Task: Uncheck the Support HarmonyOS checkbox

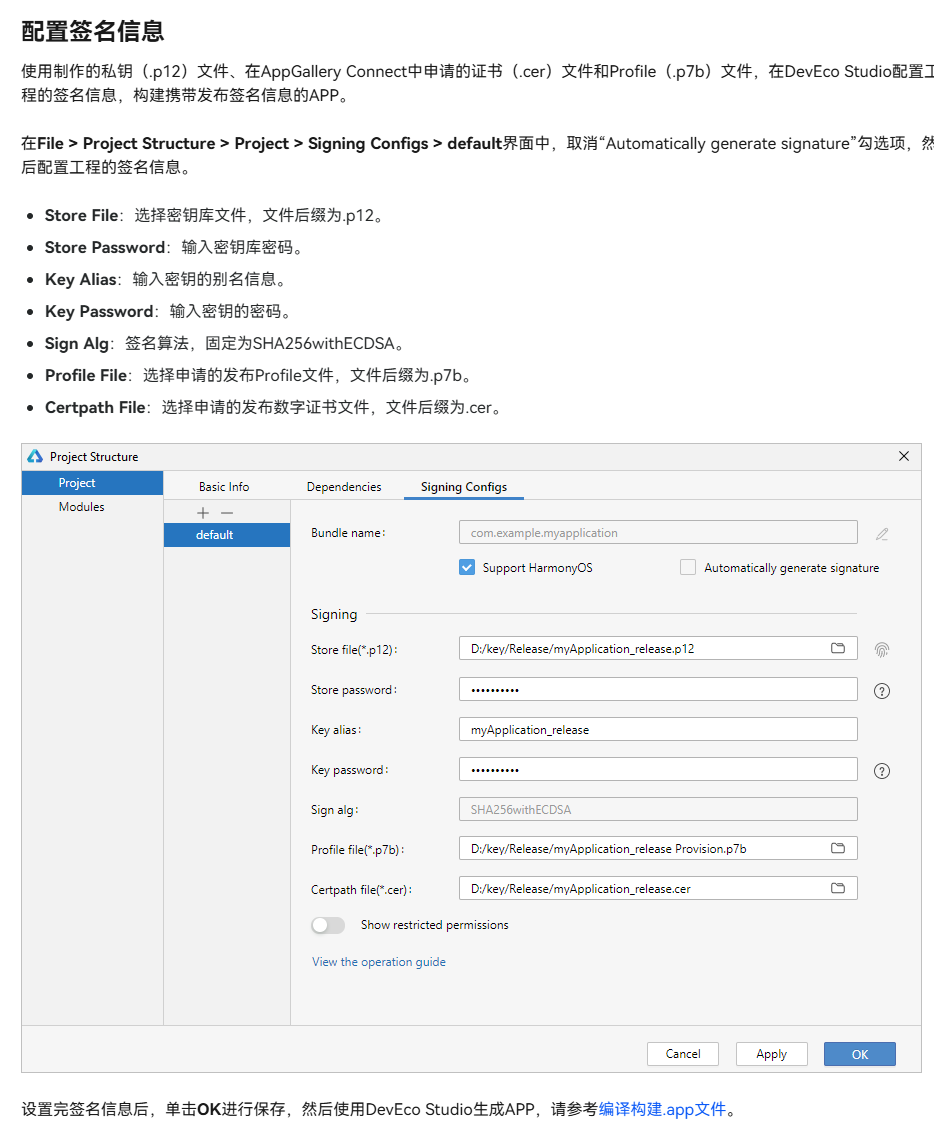Action: 467,567
